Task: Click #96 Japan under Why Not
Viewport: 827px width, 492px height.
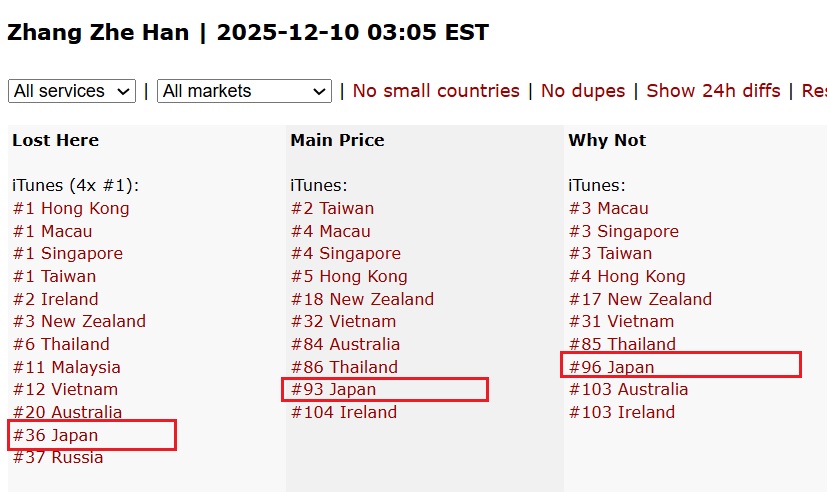Action: (611, 367)
